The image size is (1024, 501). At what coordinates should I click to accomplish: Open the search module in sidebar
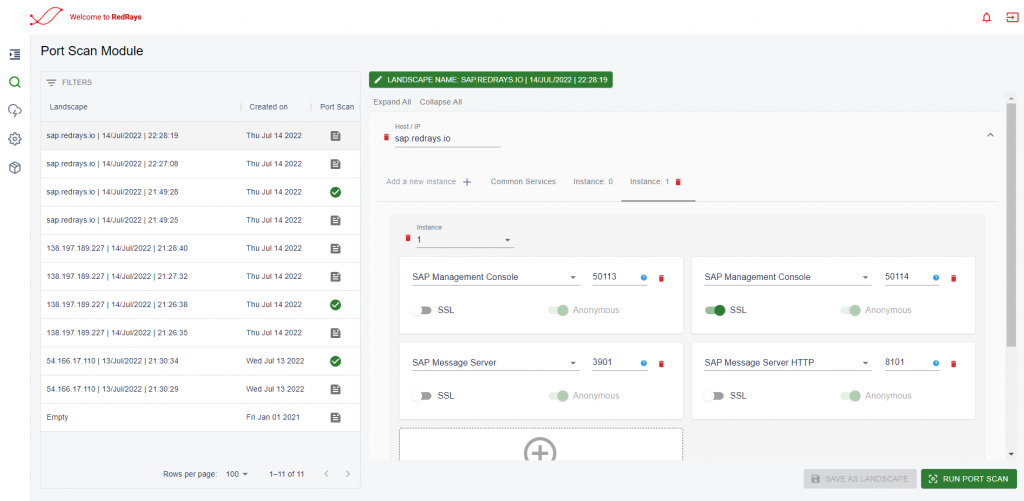pos(15,82)
